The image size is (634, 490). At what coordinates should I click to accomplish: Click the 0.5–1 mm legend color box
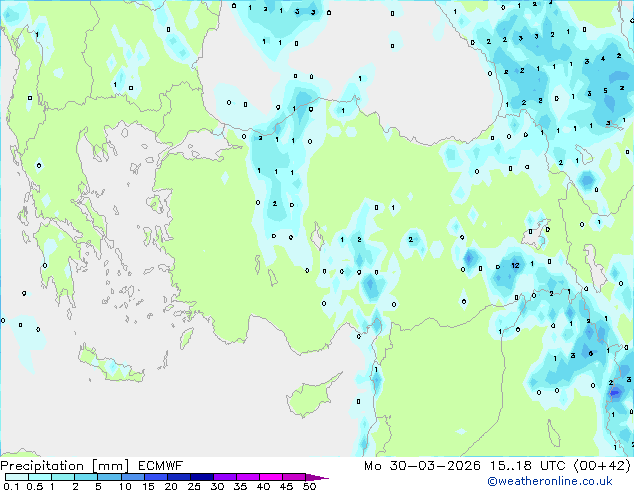coord(40,477)
